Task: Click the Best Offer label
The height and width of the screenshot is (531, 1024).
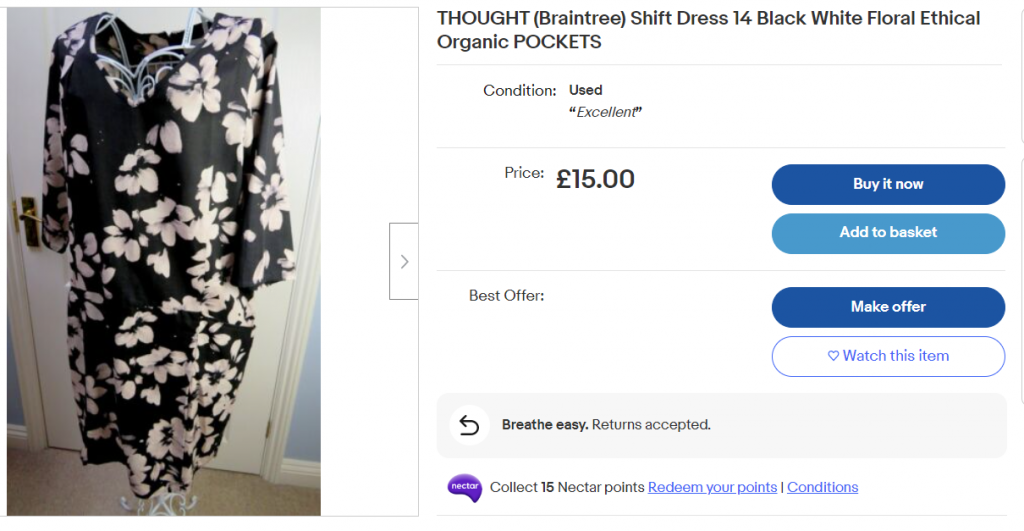Action: click(506, 295)
